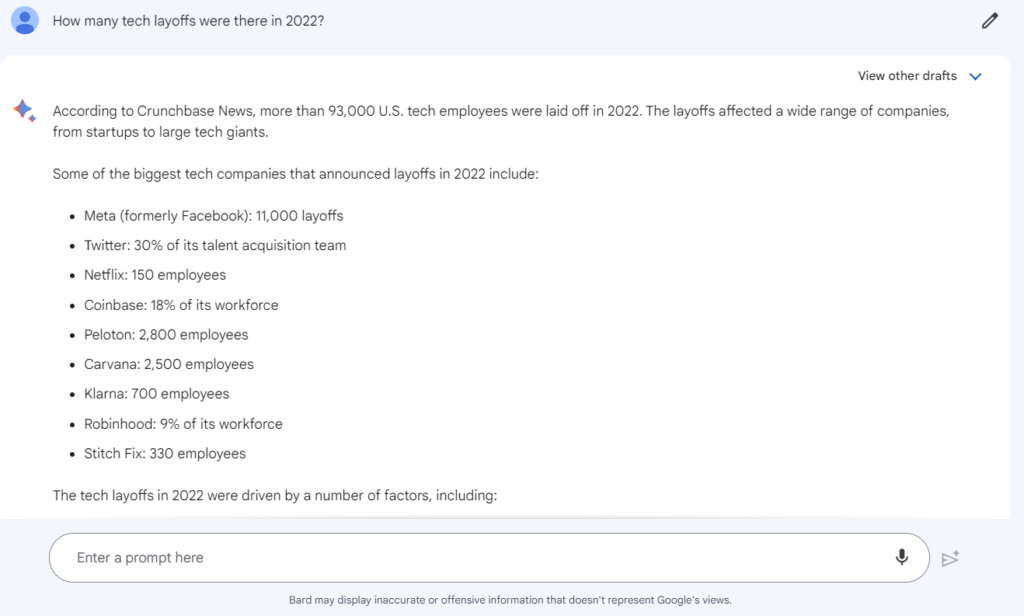The width and height of the screenshot is (1024, 616).
Task: Click the Bard inaccurate information disclaimer
Action: 510,600
